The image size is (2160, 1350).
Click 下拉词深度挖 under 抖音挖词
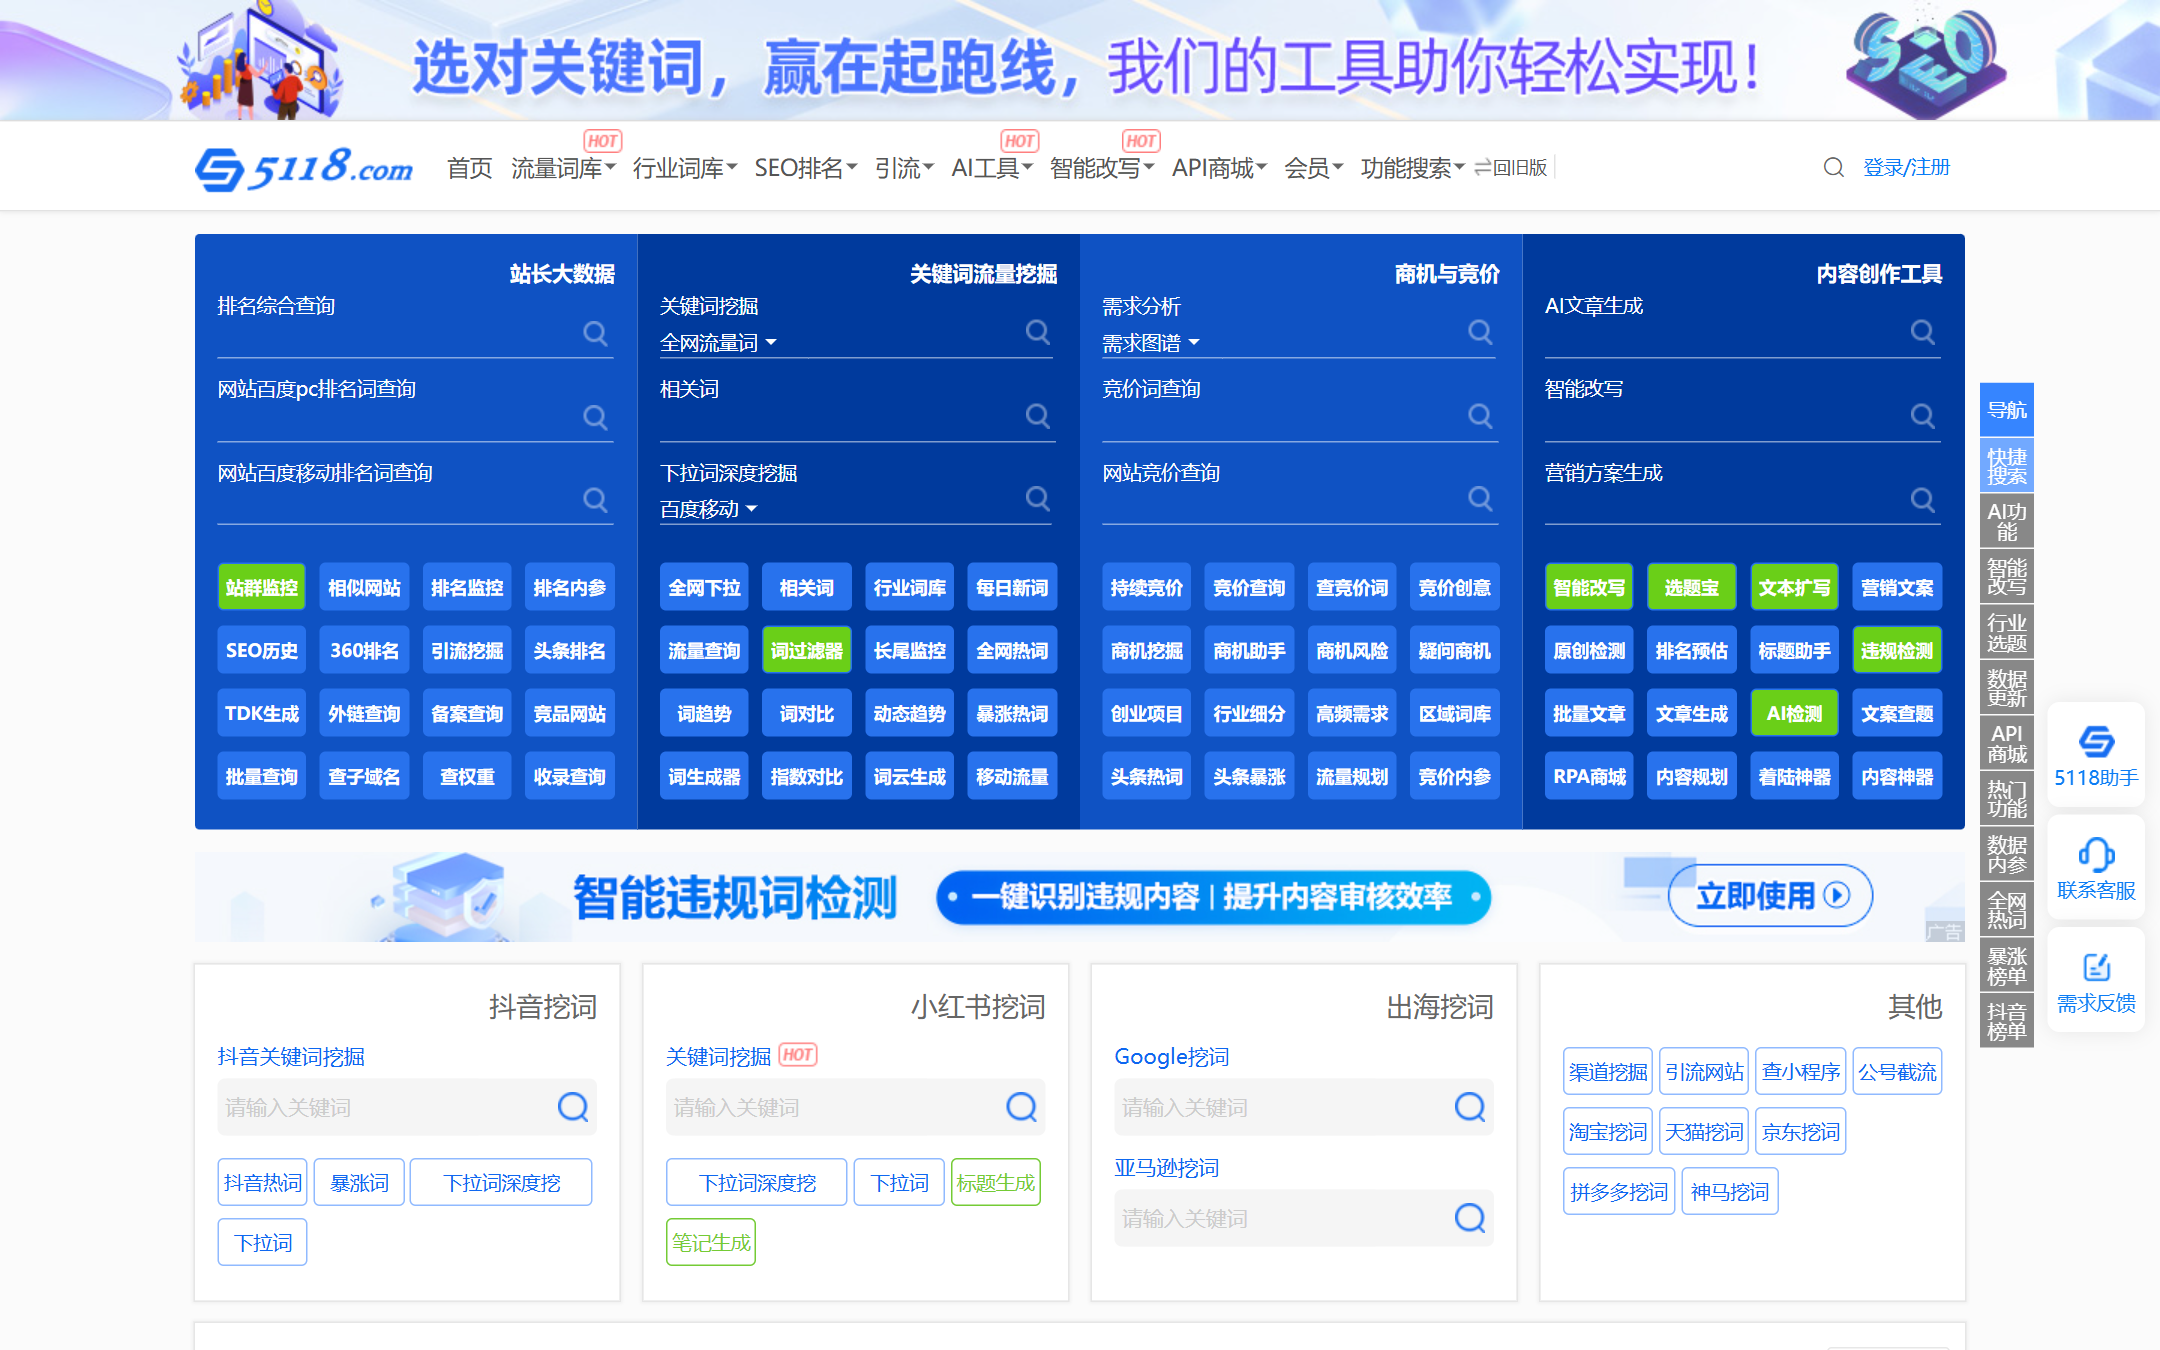click(501, 1182)
